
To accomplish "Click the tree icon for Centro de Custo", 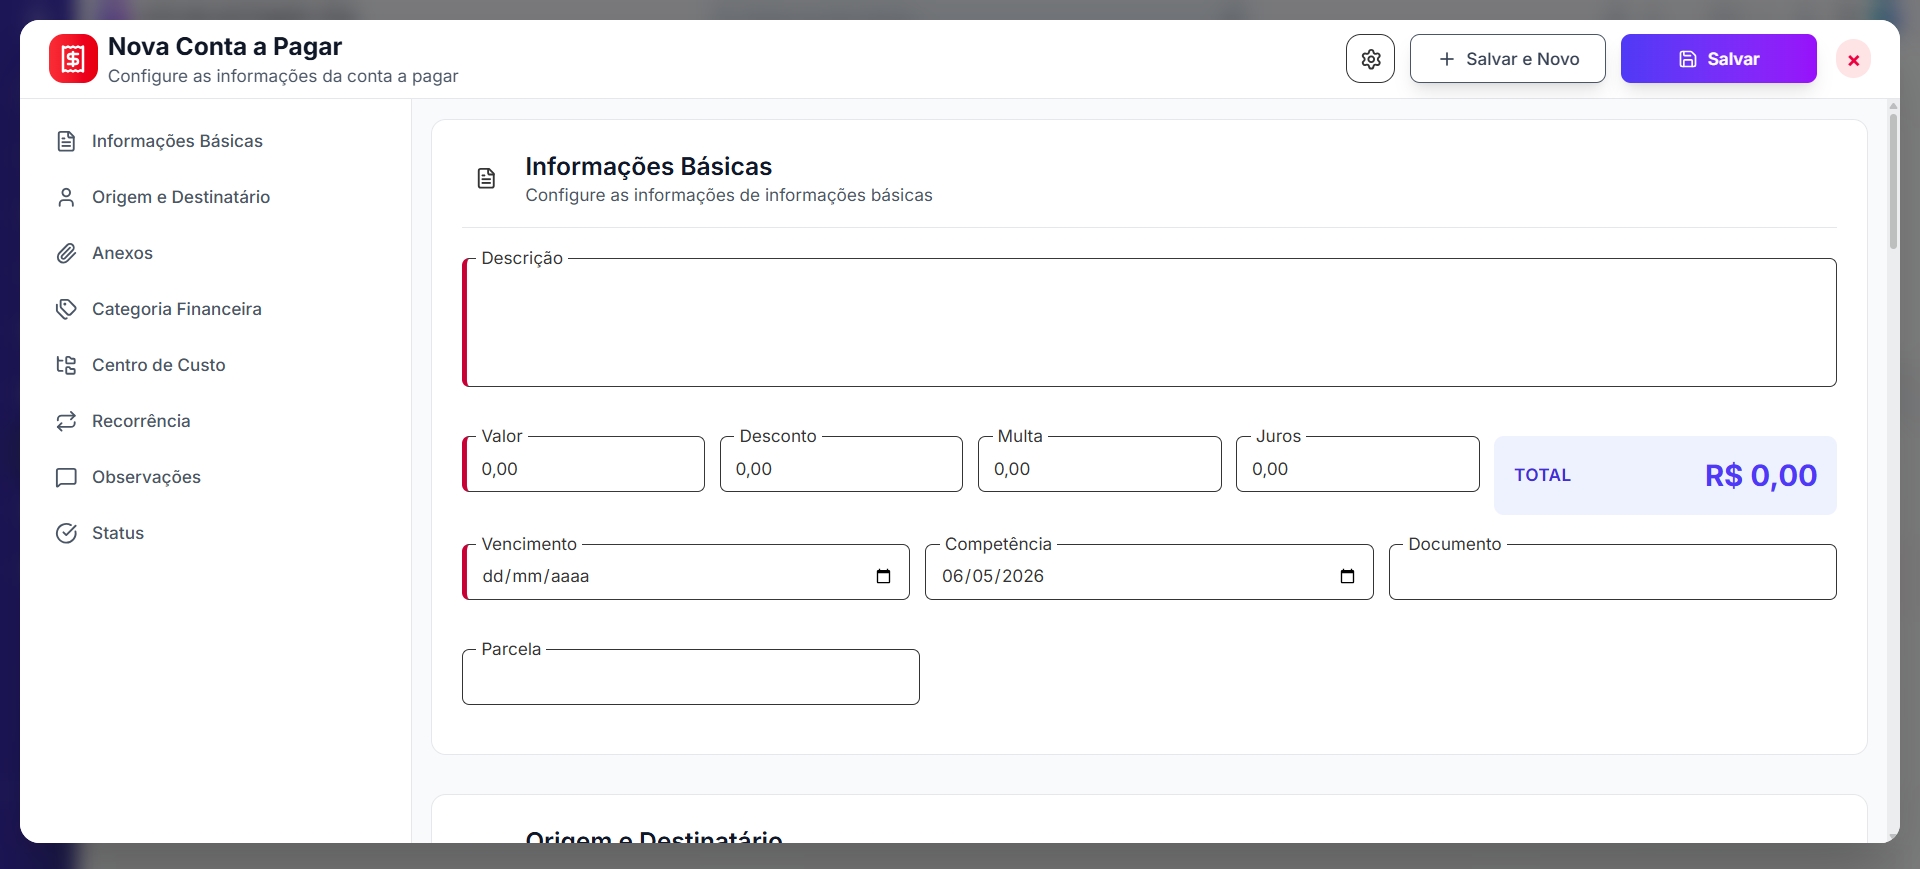I will 66,365.
